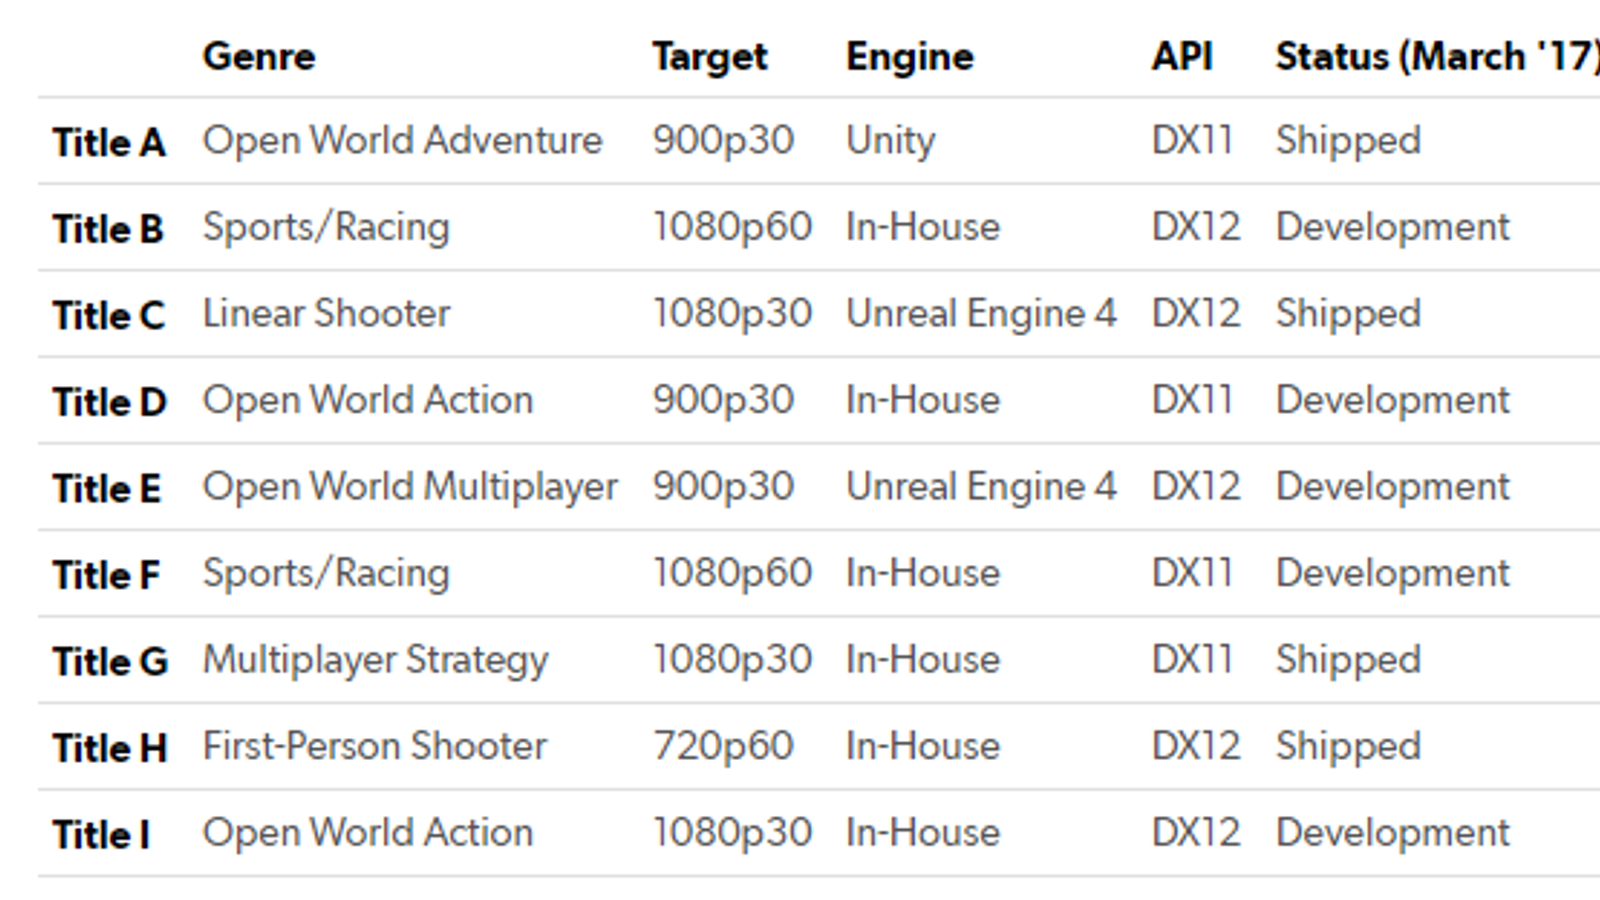This screenshot has height=900, width=1600.
Task: Click the Genre column header
Action: pyautogui.click(x=259, y=57)
